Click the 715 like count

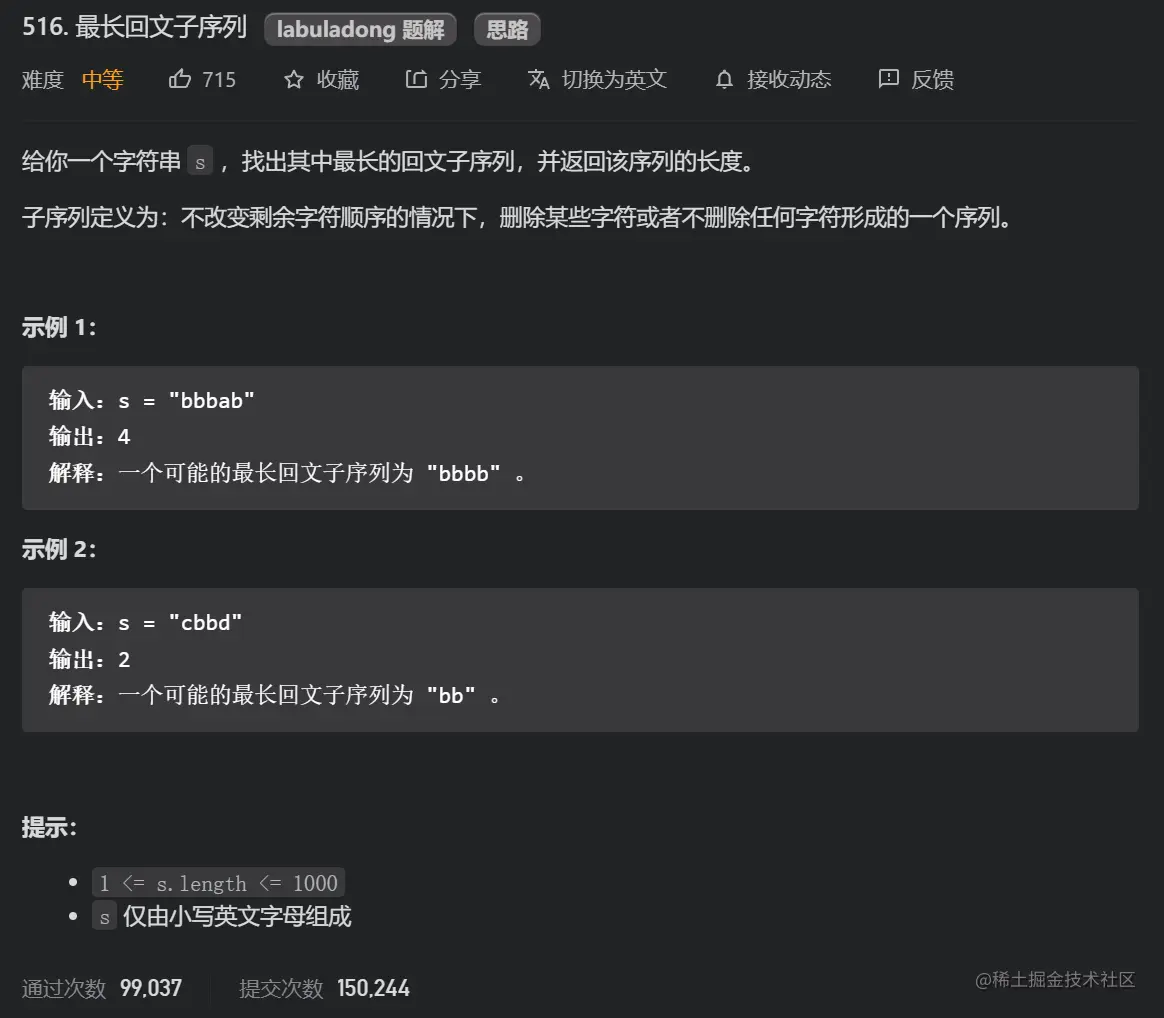[x=219, y=79]
